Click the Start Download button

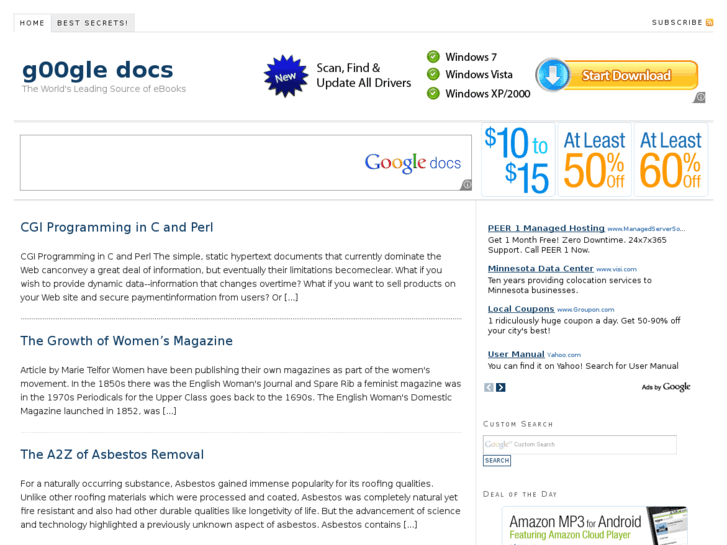point(617,75)
